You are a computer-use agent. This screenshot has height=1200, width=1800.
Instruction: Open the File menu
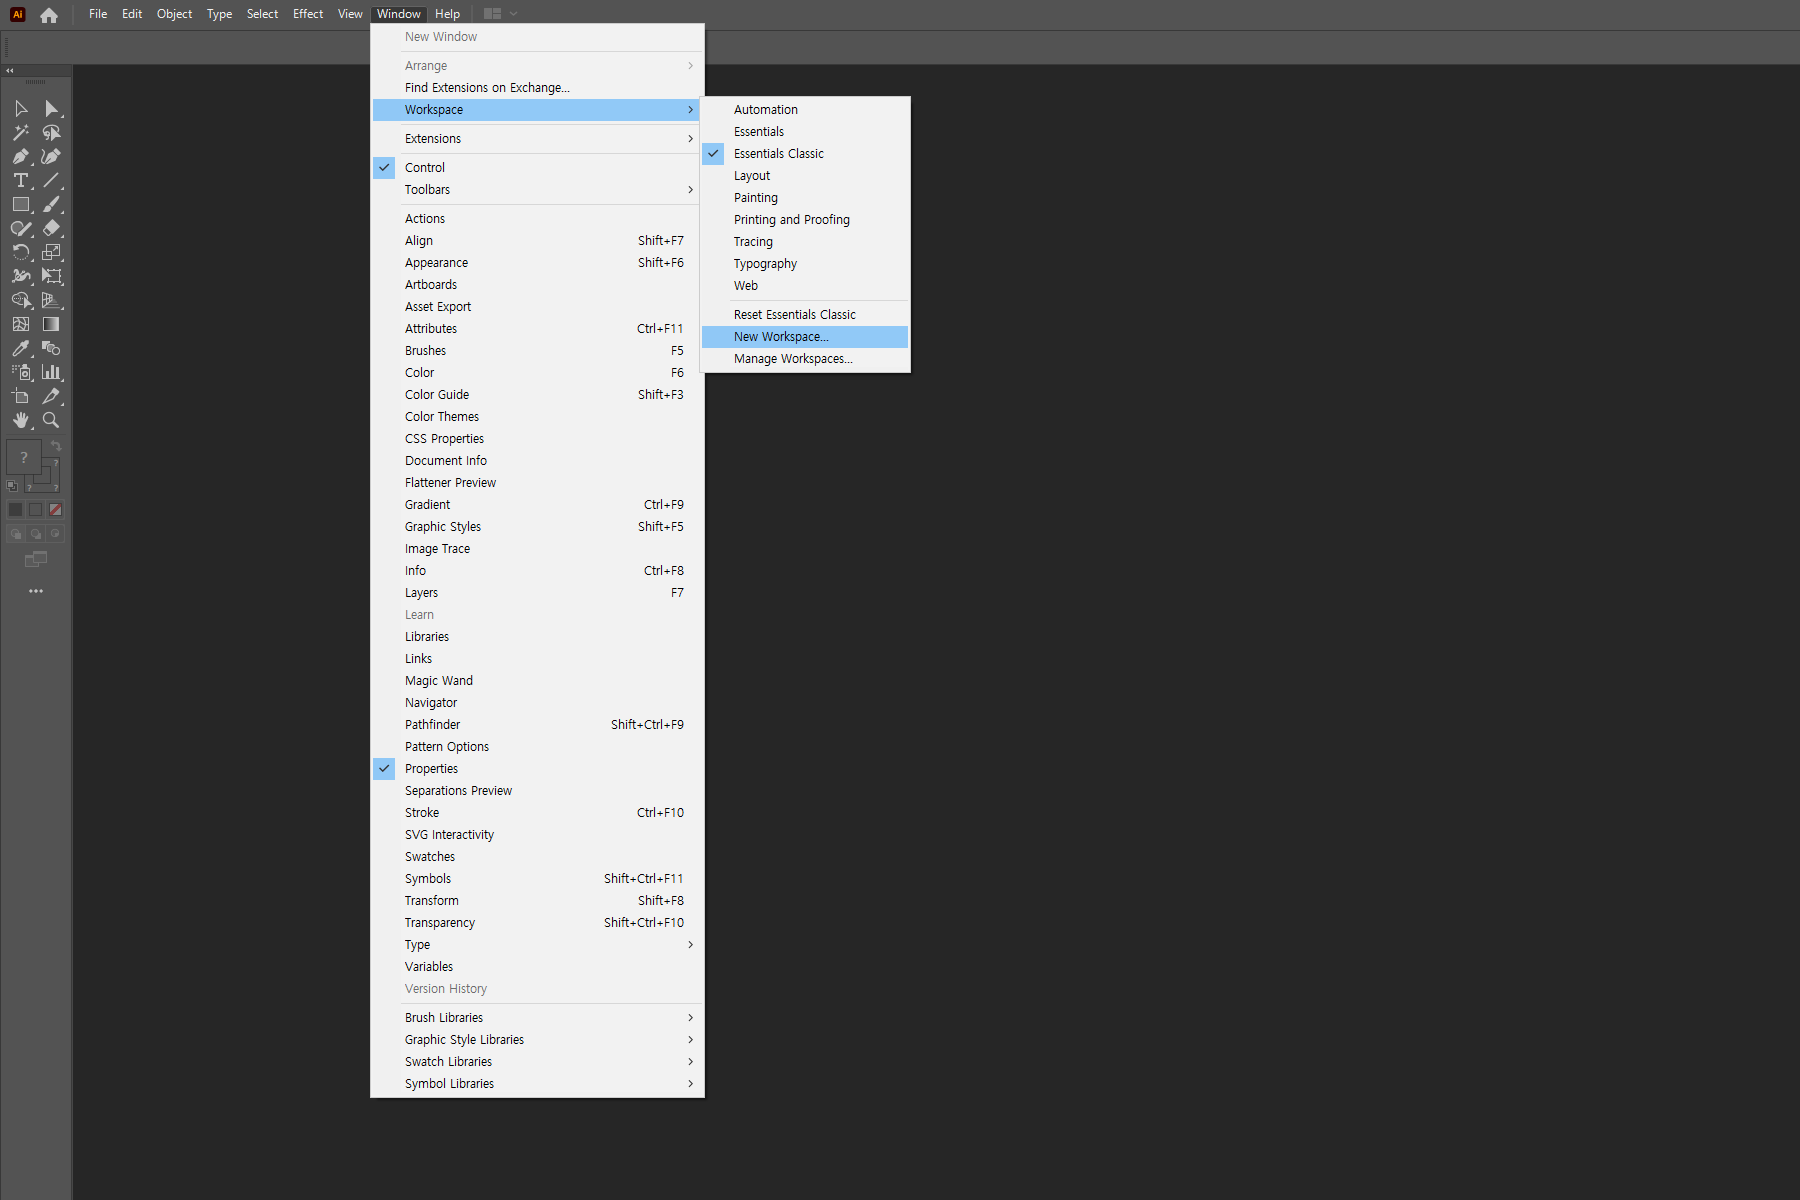tap(98, 14)
